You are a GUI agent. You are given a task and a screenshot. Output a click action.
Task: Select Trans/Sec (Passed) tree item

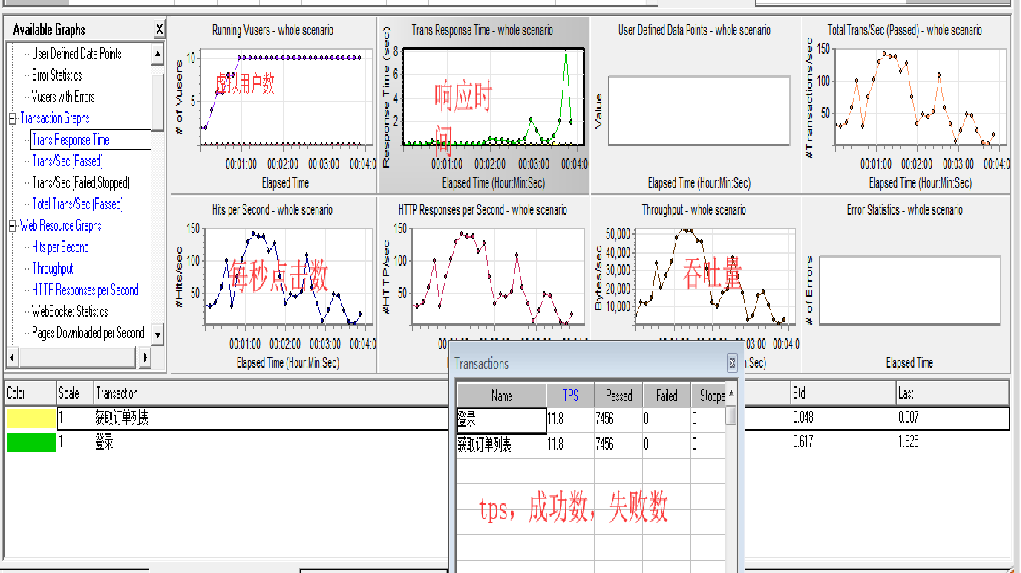click(67, 161)
